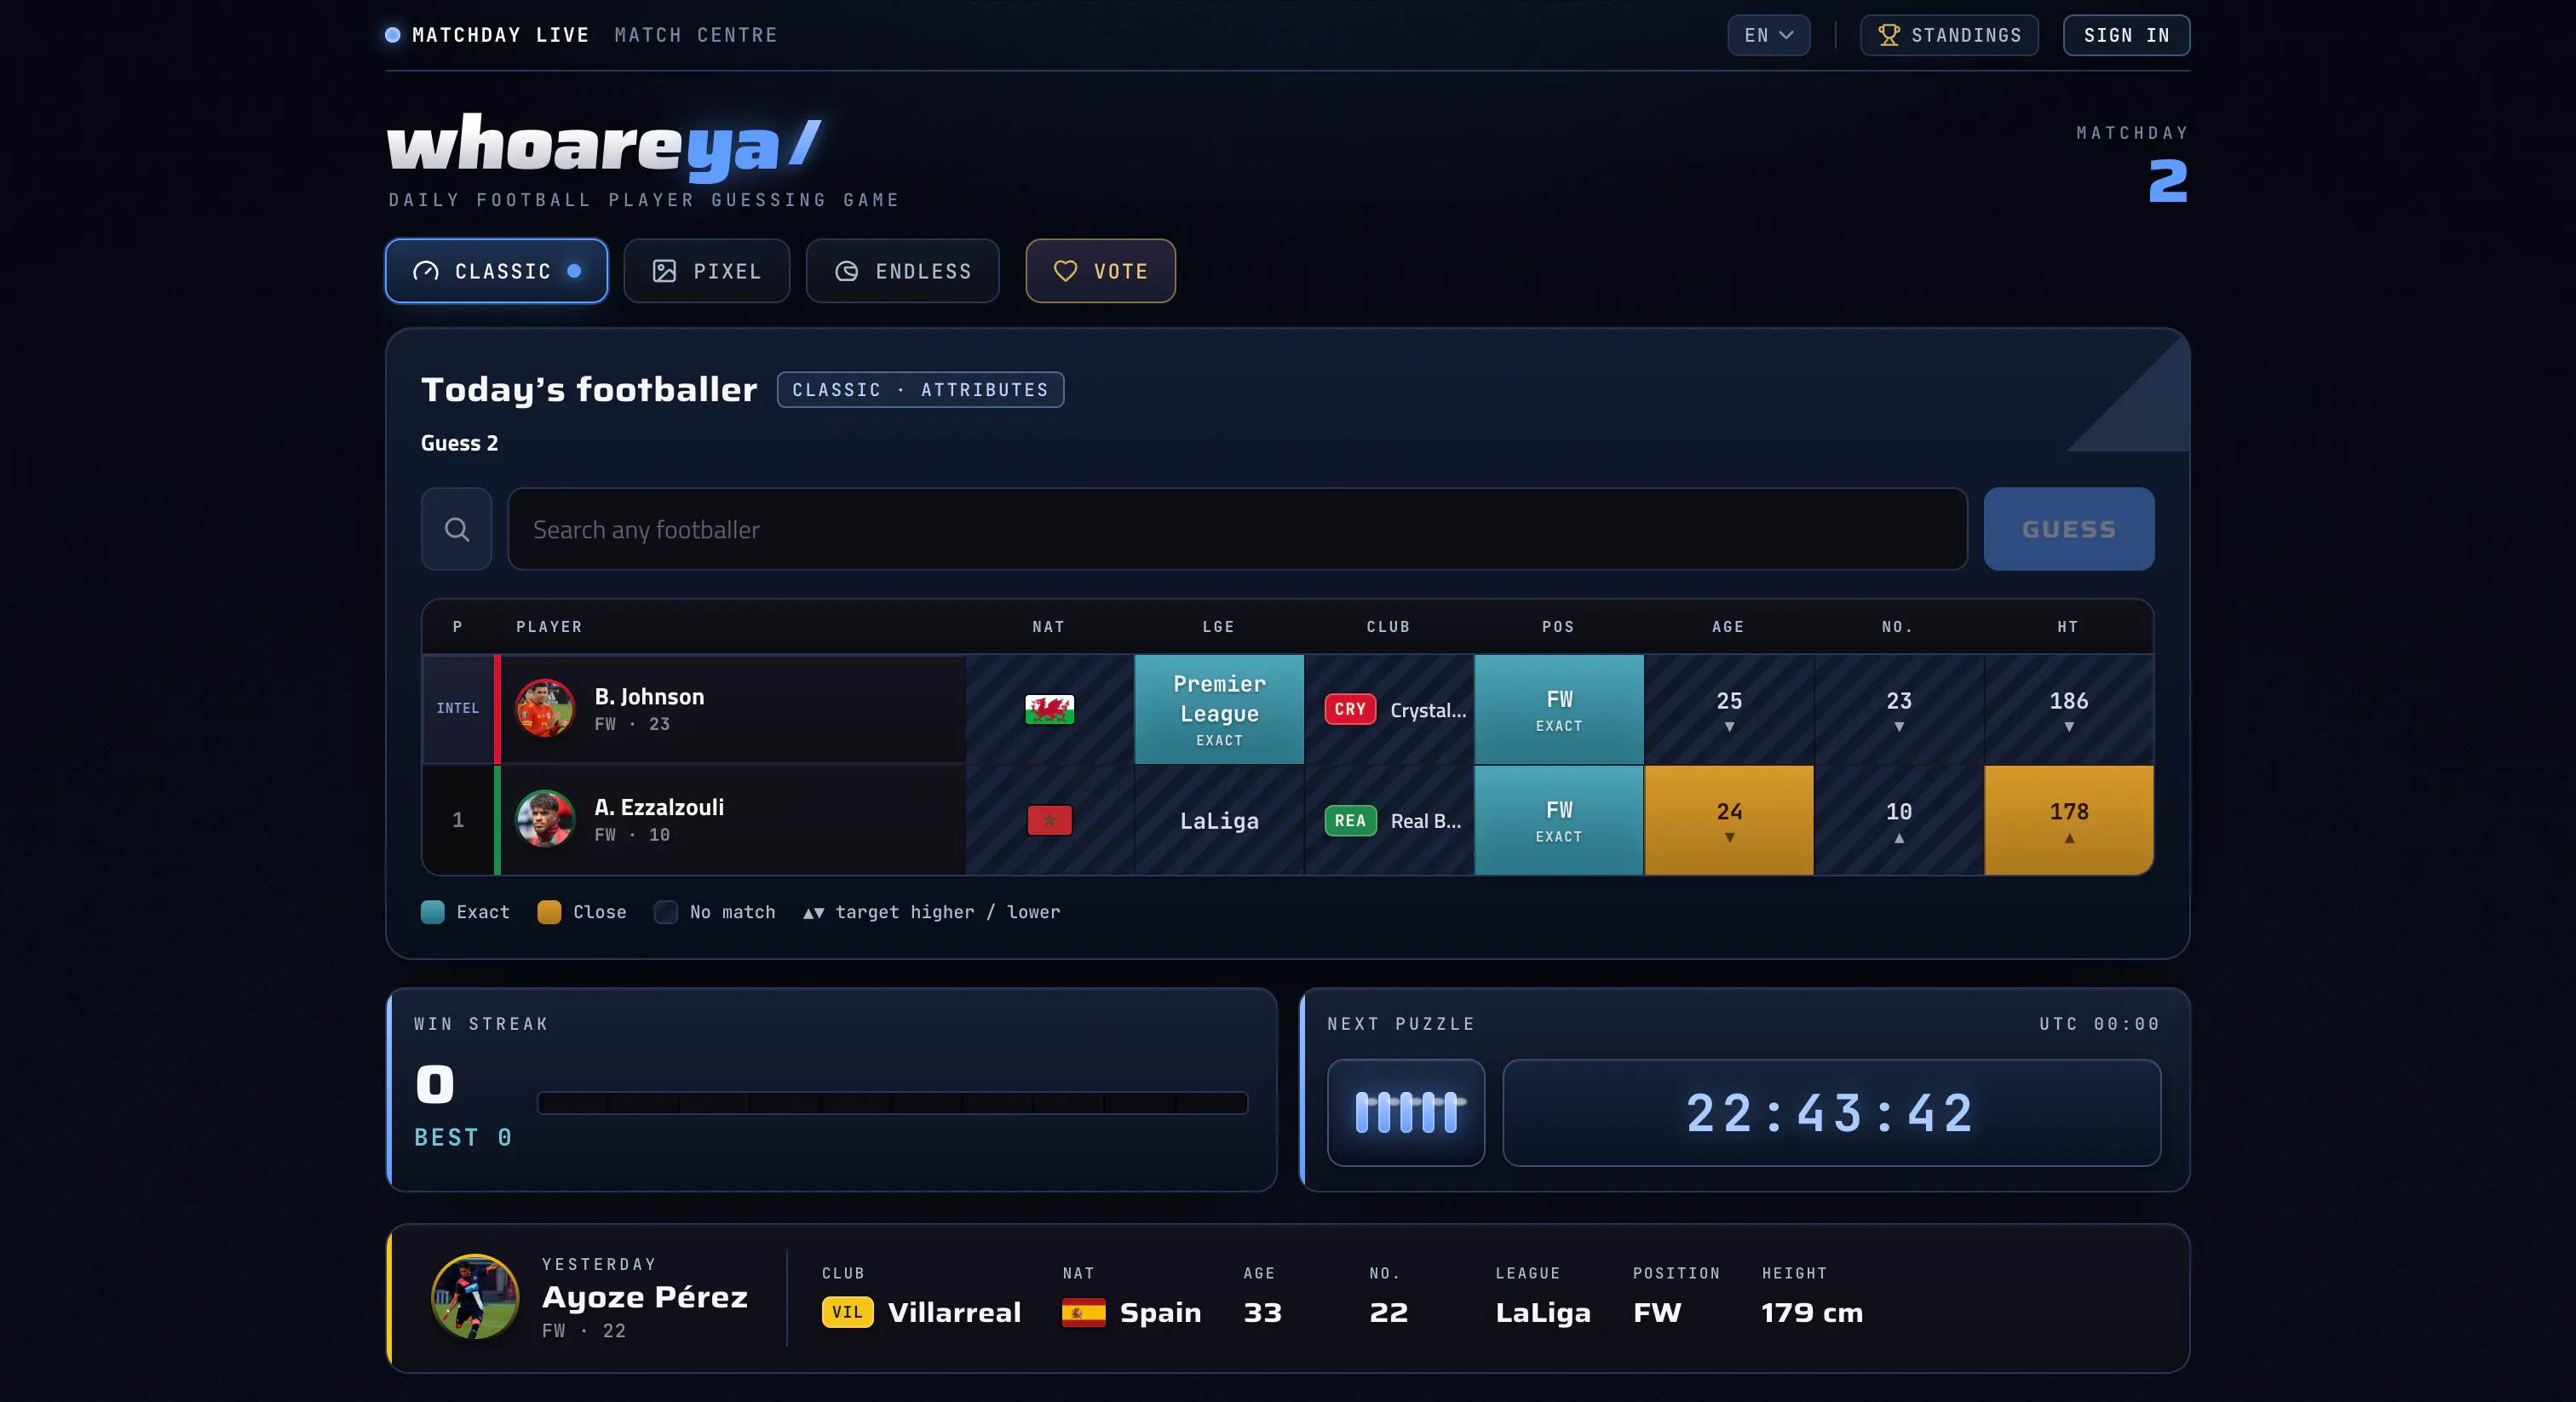2576x1402 pixels.
Task: Click the B. Johnson player name
Action: (649, 696)
